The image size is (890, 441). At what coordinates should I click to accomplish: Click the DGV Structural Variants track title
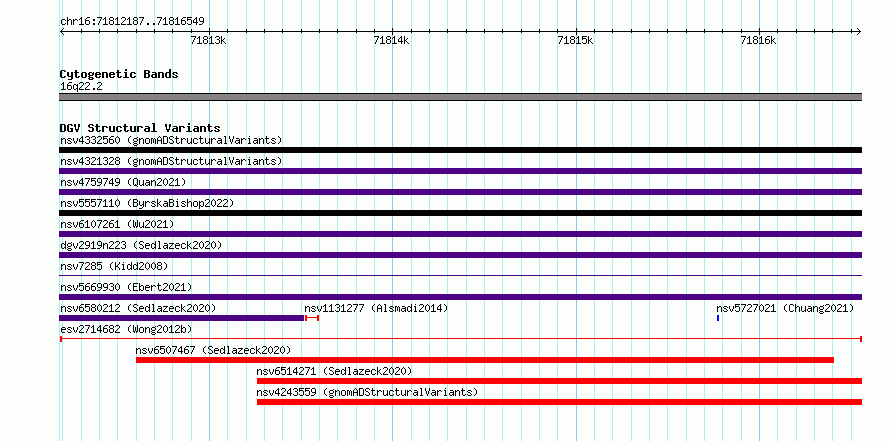[x=140, y=128]
